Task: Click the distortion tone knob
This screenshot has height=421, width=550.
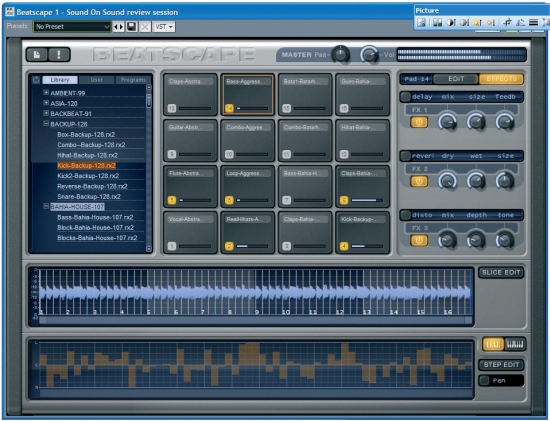Action: coord(505,240)
